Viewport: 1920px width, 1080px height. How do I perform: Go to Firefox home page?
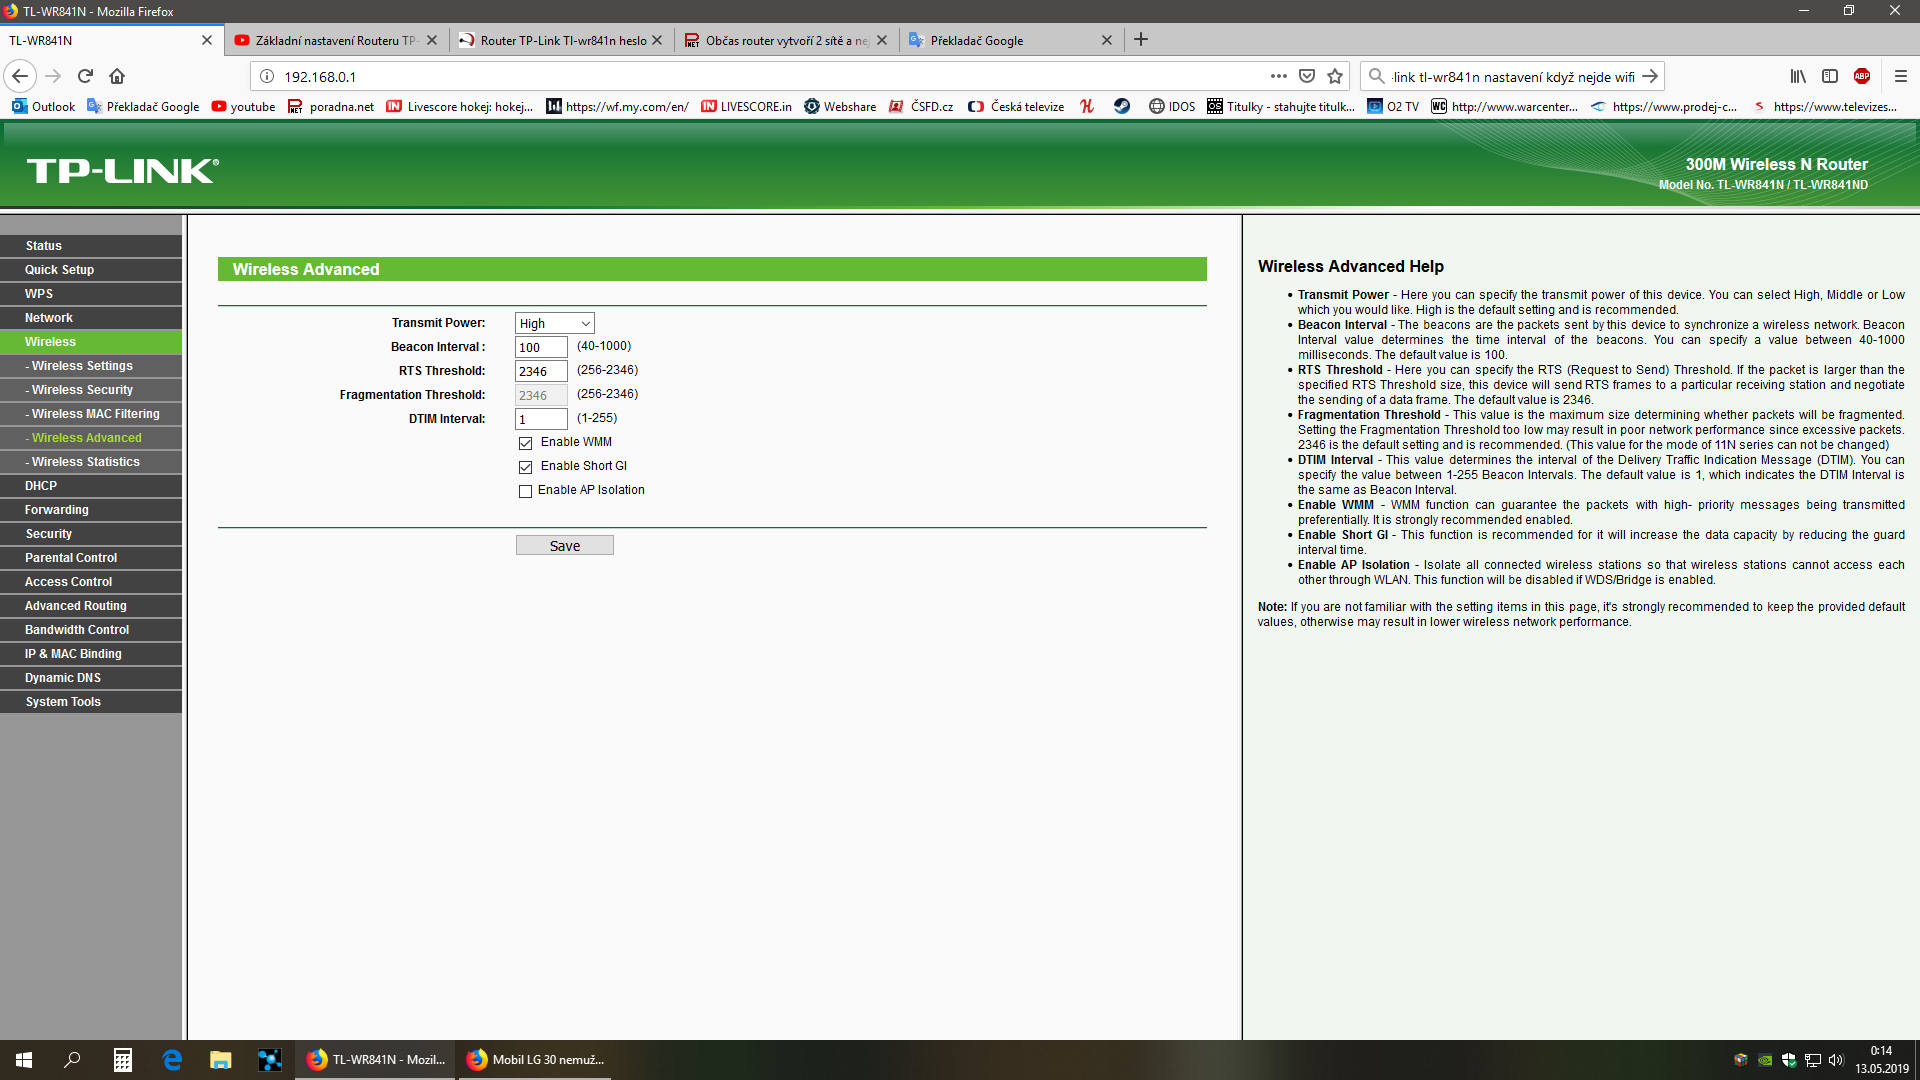pos(117,76)
